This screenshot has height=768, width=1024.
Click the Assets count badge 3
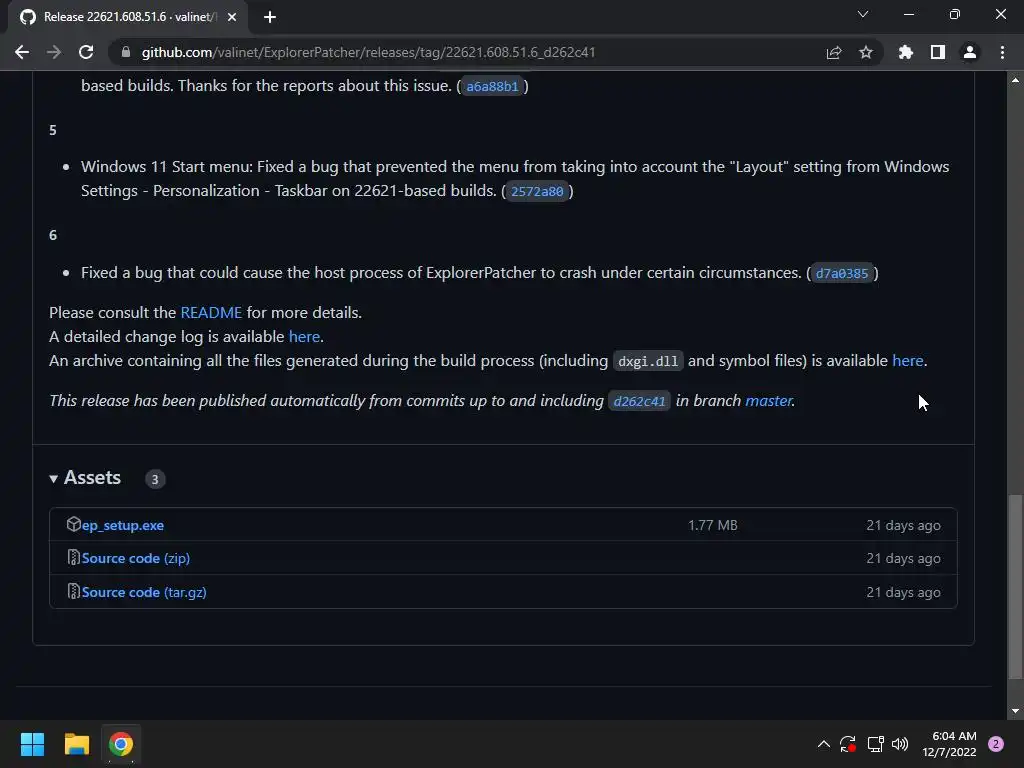(155, 479)
